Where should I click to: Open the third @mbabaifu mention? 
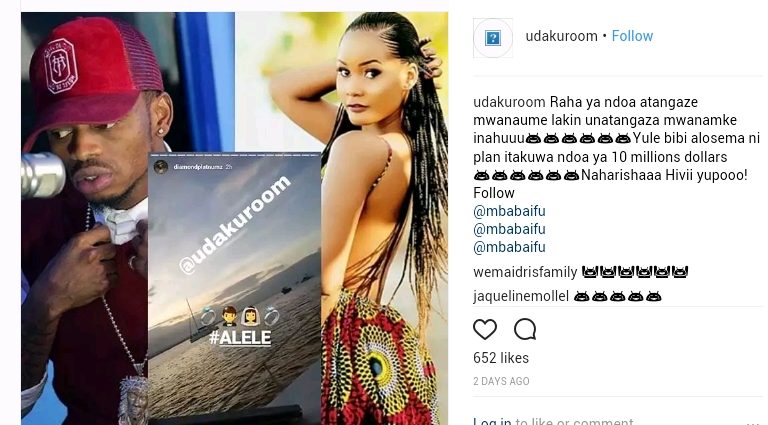[509, 247]
